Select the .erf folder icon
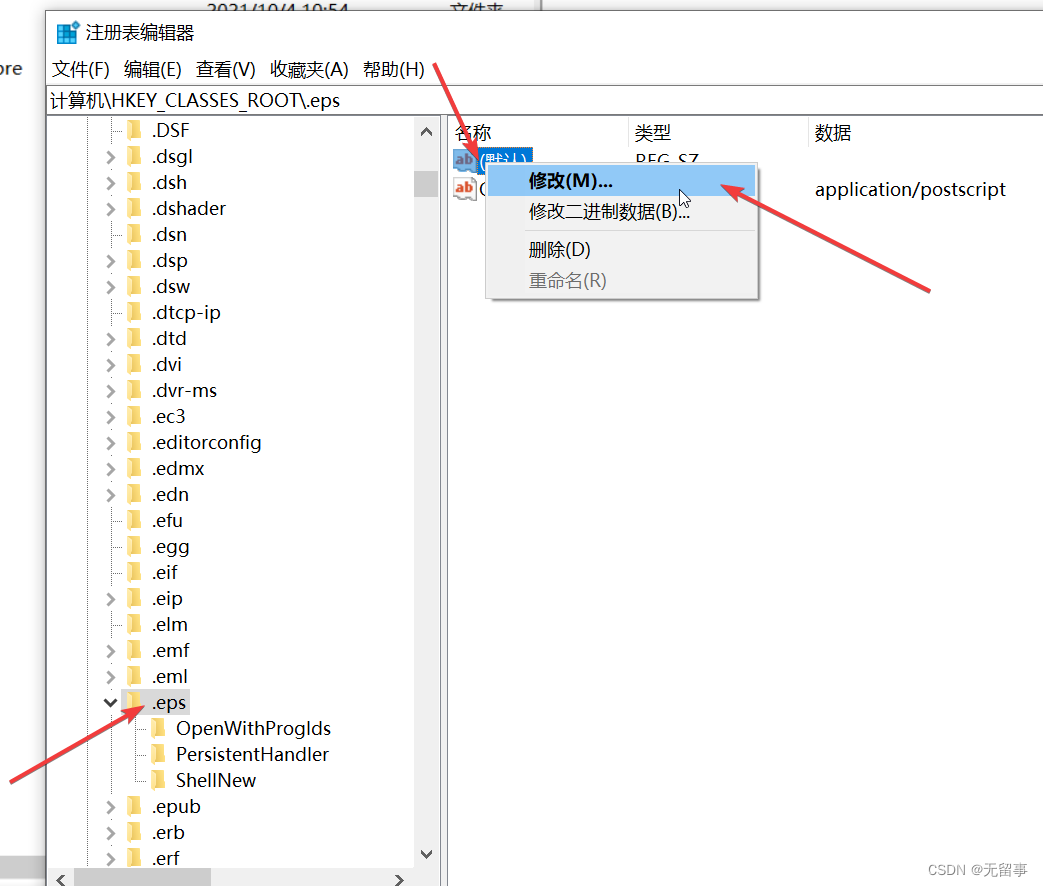1043x886 pixels. click(134, 858)
